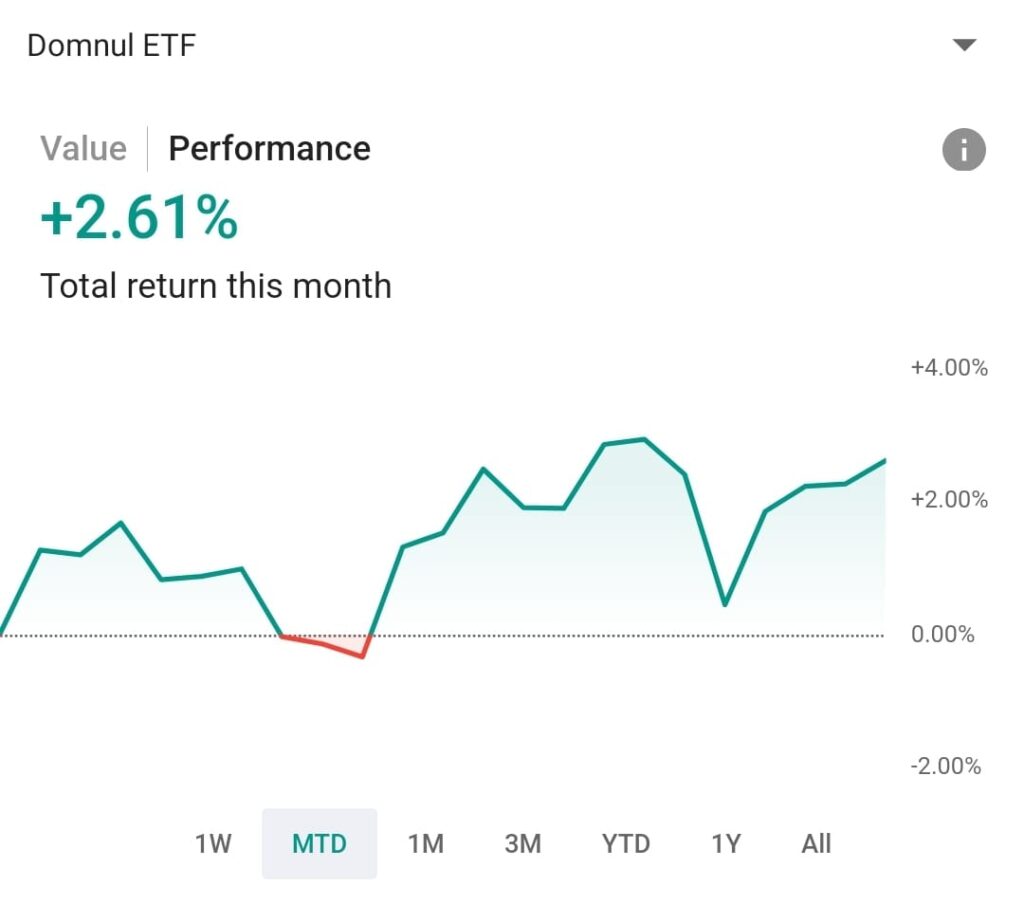
Task: View the 1Y time range
Action: [x=725, y=844]
